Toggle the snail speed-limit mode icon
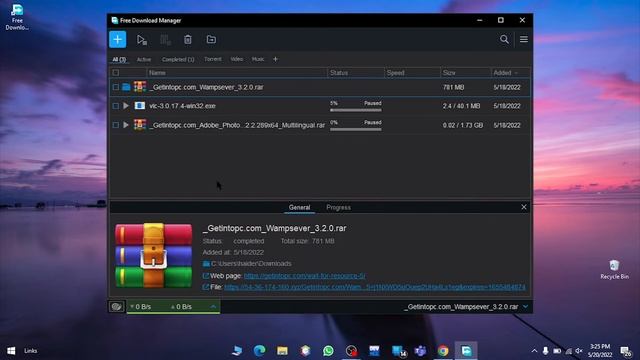Image resolution: width=640 pixels, height=360 pixels. [116, 307]
